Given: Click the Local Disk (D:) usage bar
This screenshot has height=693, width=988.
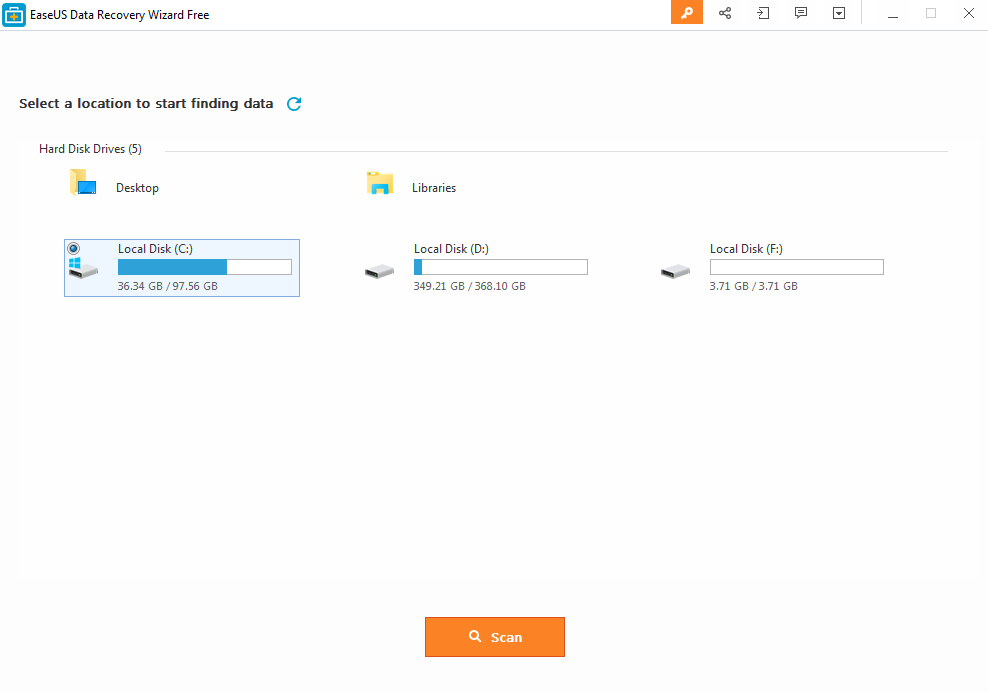Looking at the screenshot, I should click(x=501, y=267).
